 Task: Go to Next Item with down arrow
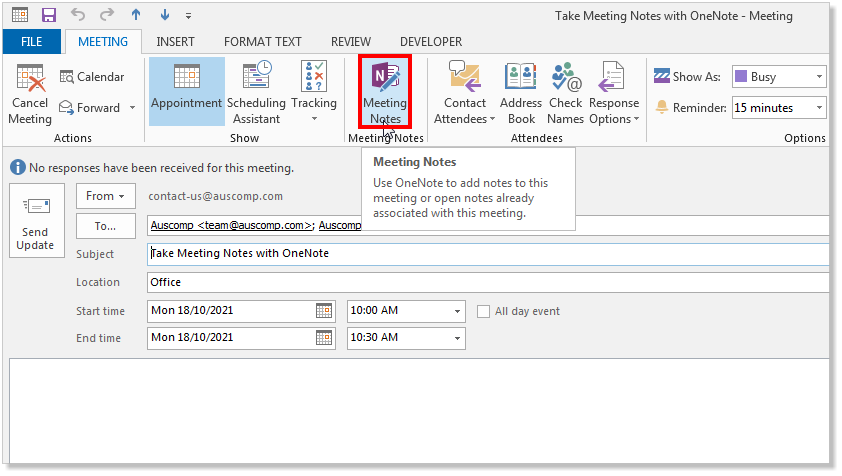[165, 15]
